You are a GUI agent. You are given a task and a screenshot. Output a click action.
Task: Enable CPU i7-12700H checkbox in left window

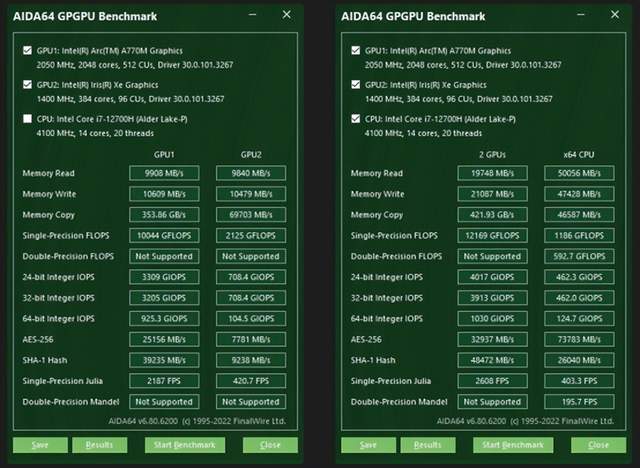[27, 119]
